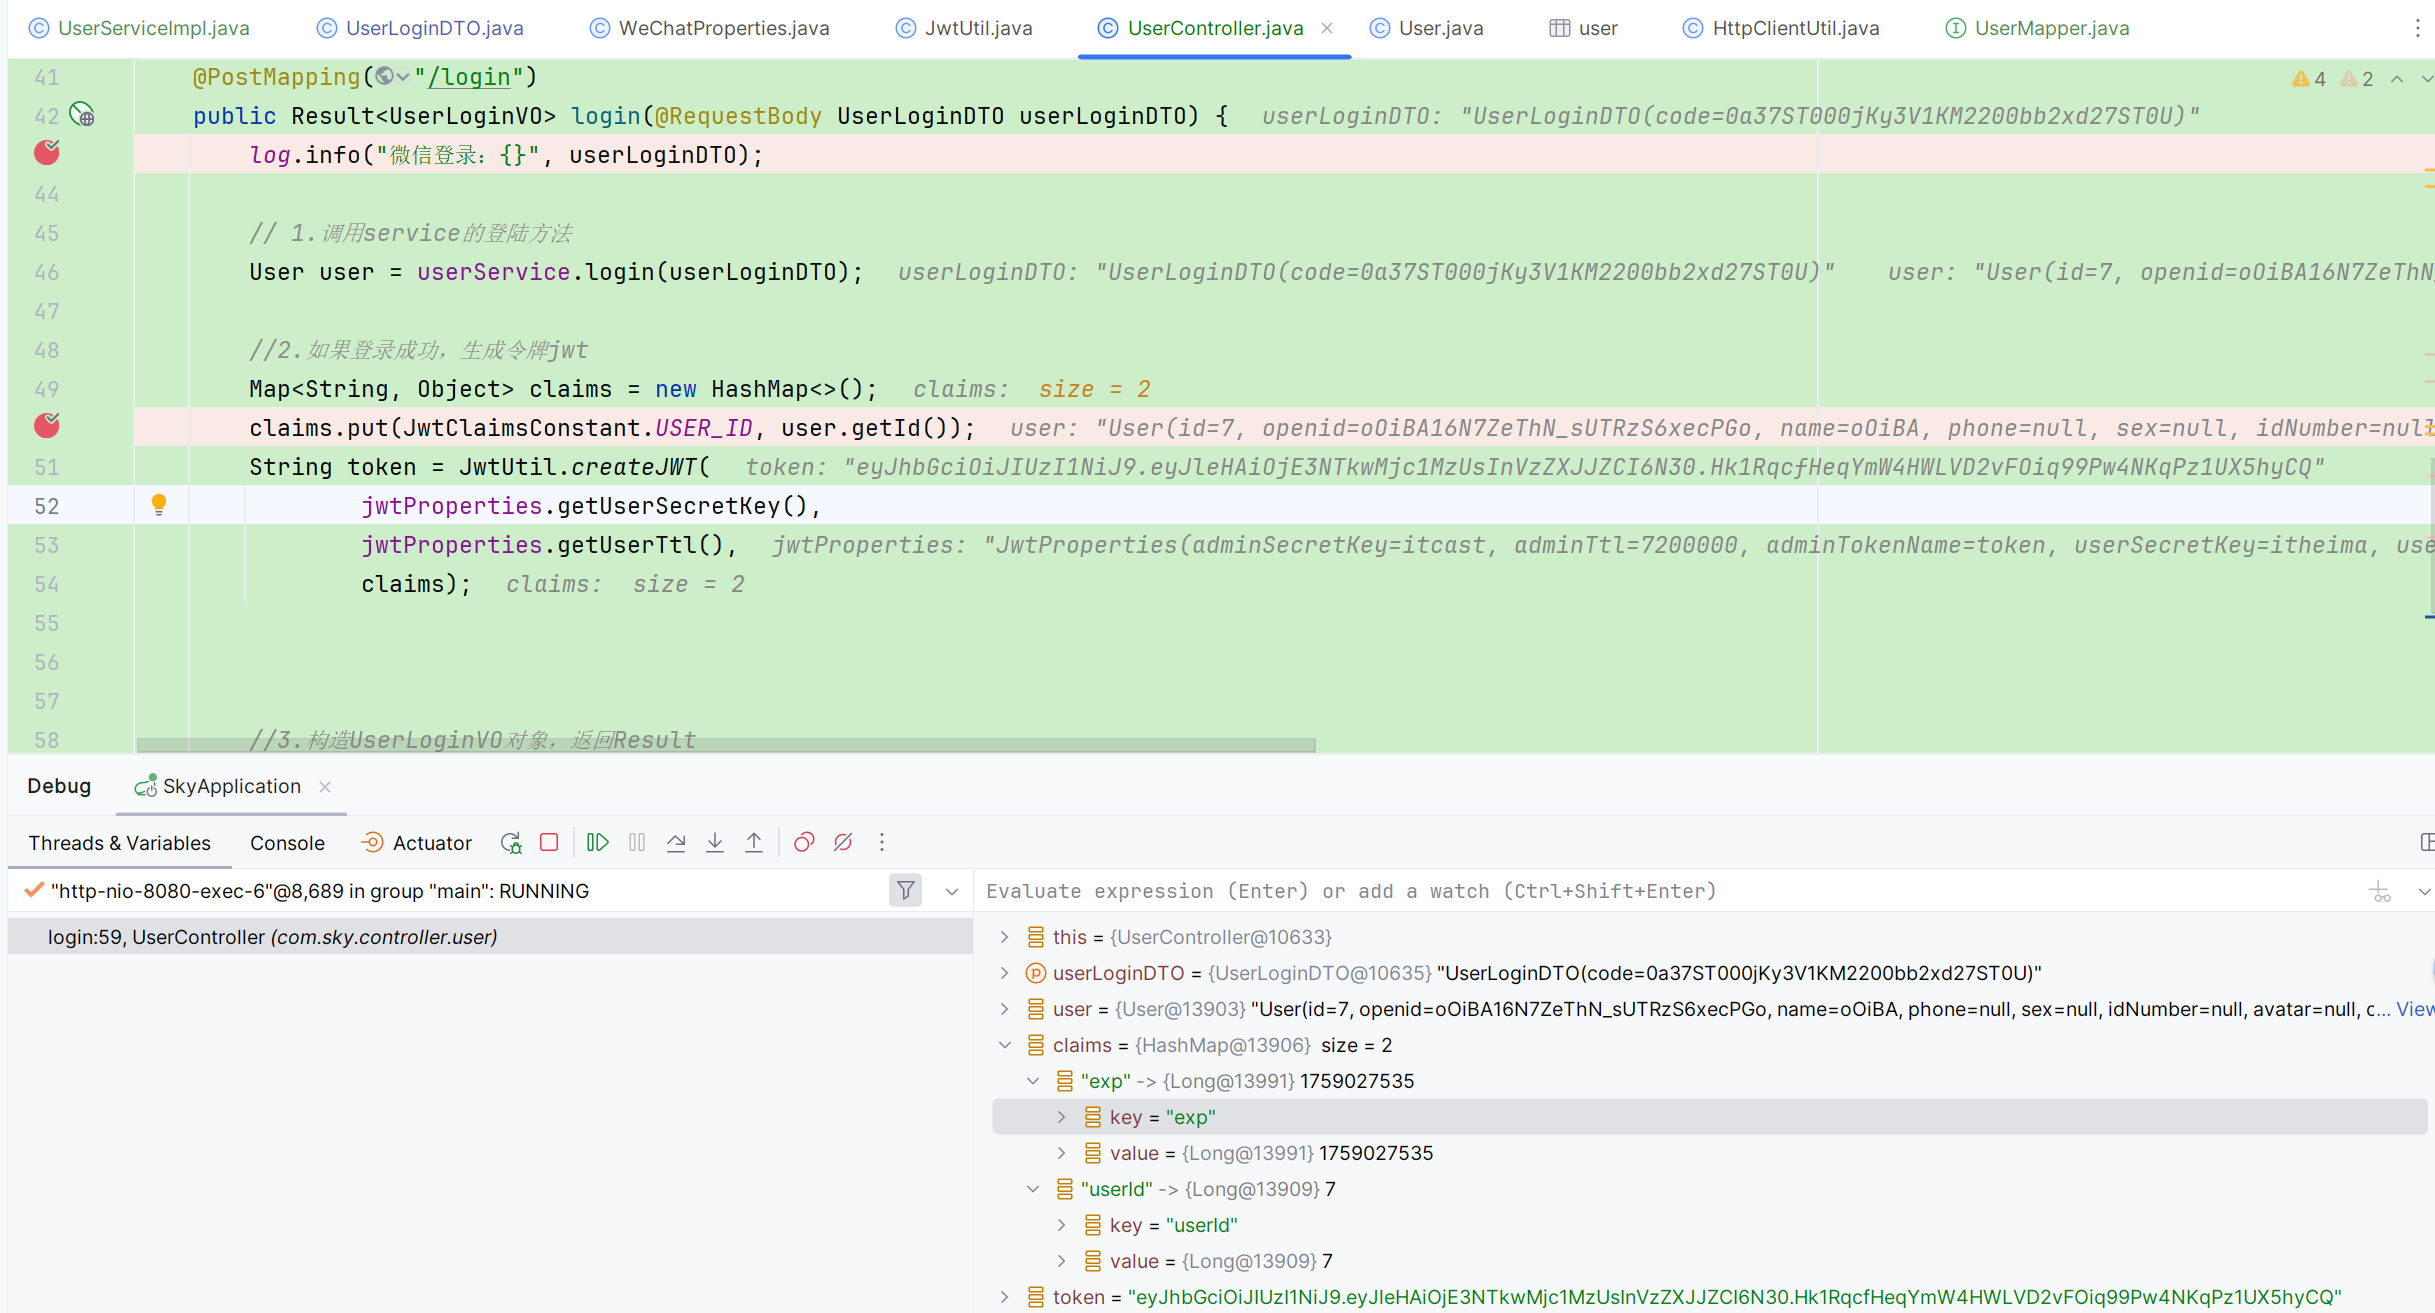Open the WeChatProperties.java tab
Image resolution: width=2435 pixels, height=1313 pixels.
pyautogui.click(x=710, y=28)
